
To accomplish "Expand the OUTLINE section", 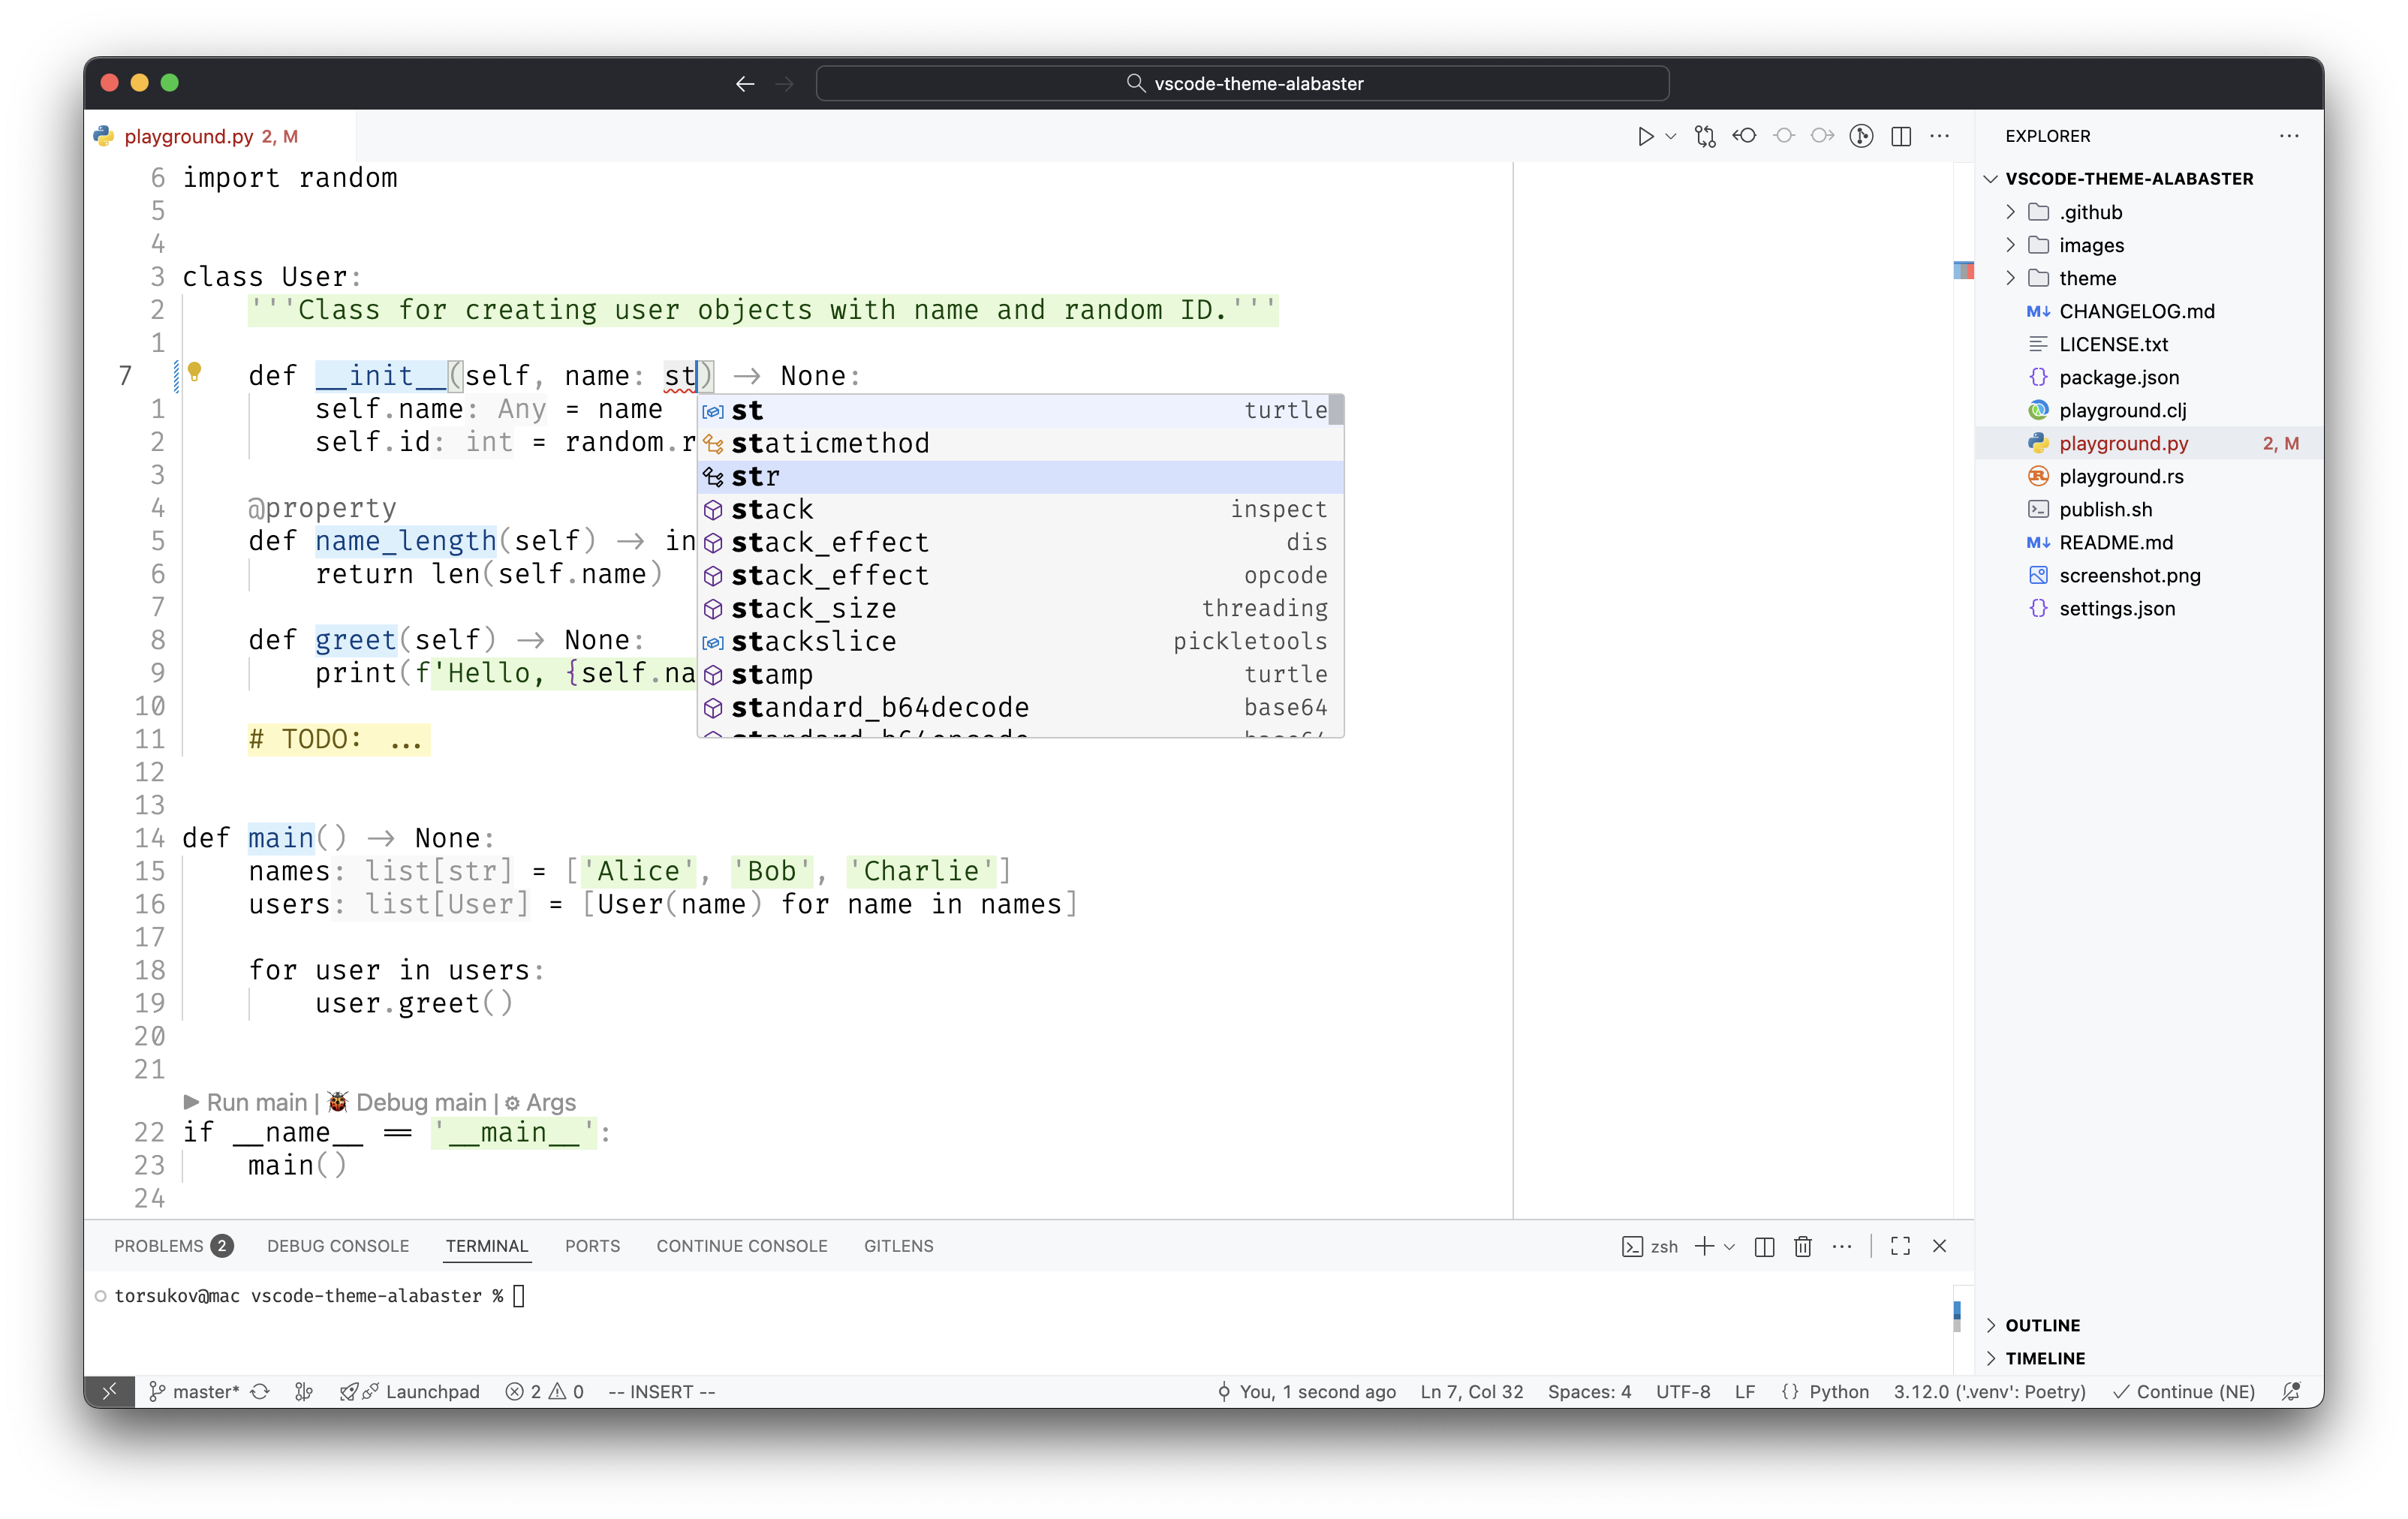I will 2040,1325.
